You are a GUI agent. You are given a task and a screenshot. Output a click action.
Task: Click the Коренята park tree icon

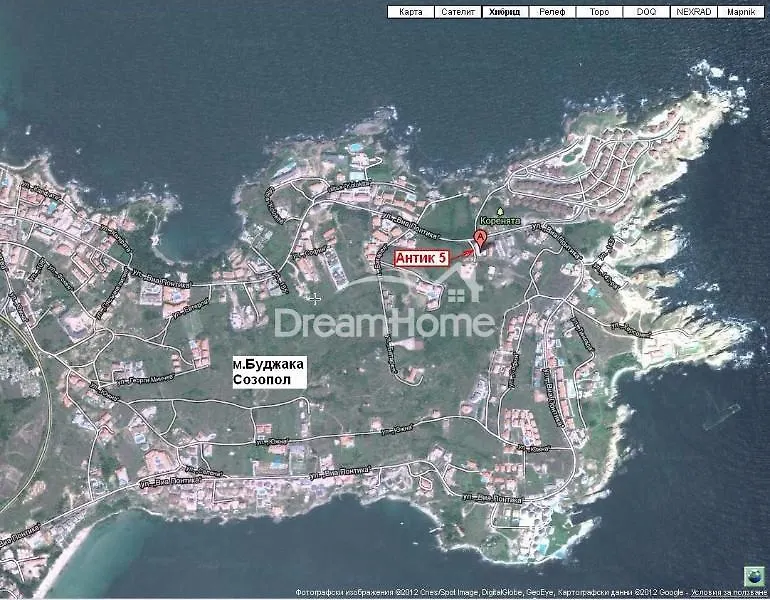[500, 212]
